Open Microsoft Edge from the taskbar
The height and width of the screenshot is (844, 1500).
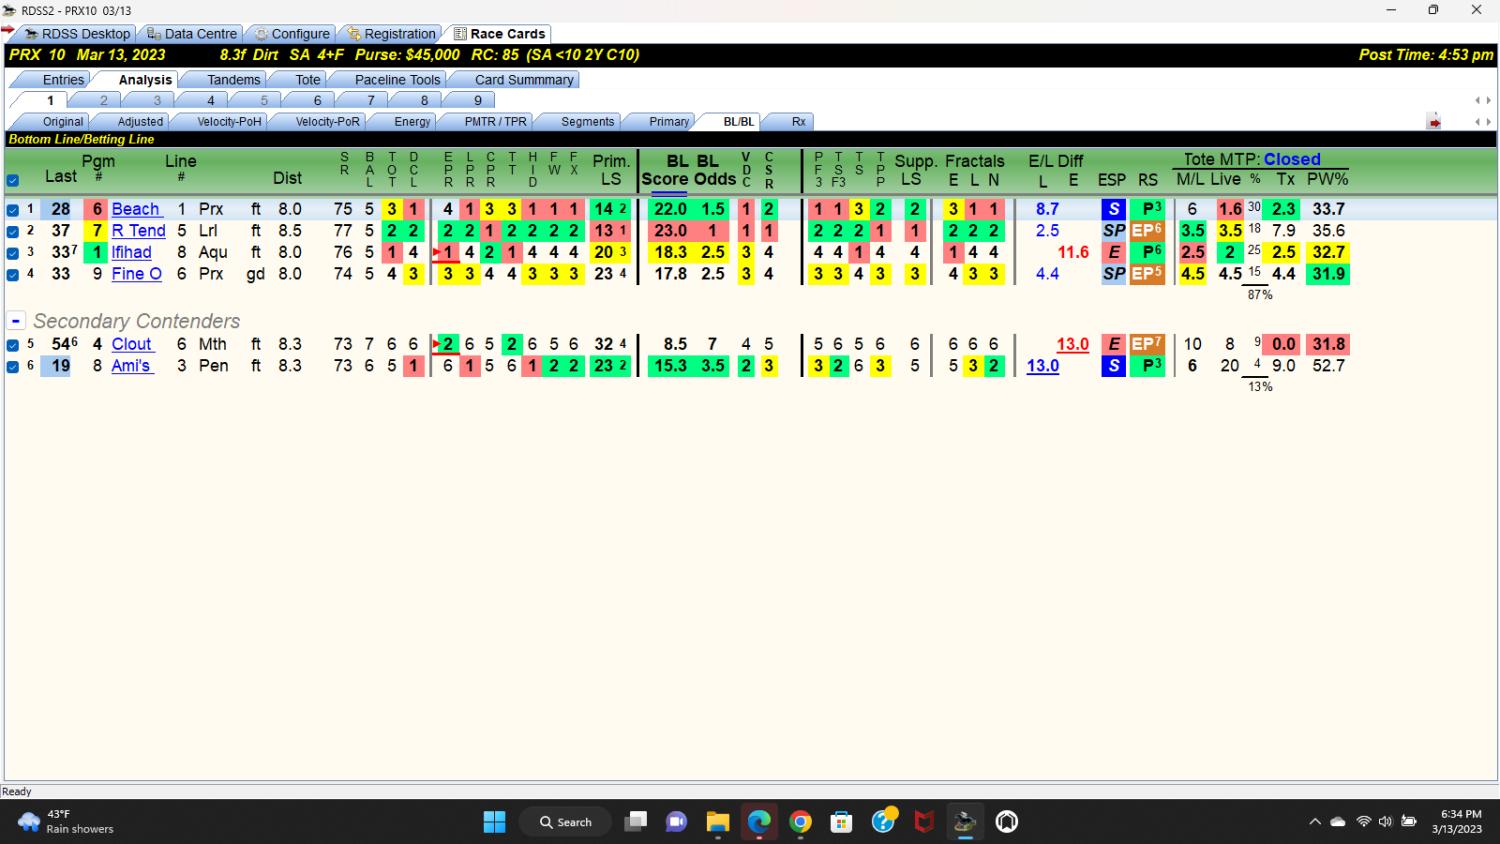point(759,822)
